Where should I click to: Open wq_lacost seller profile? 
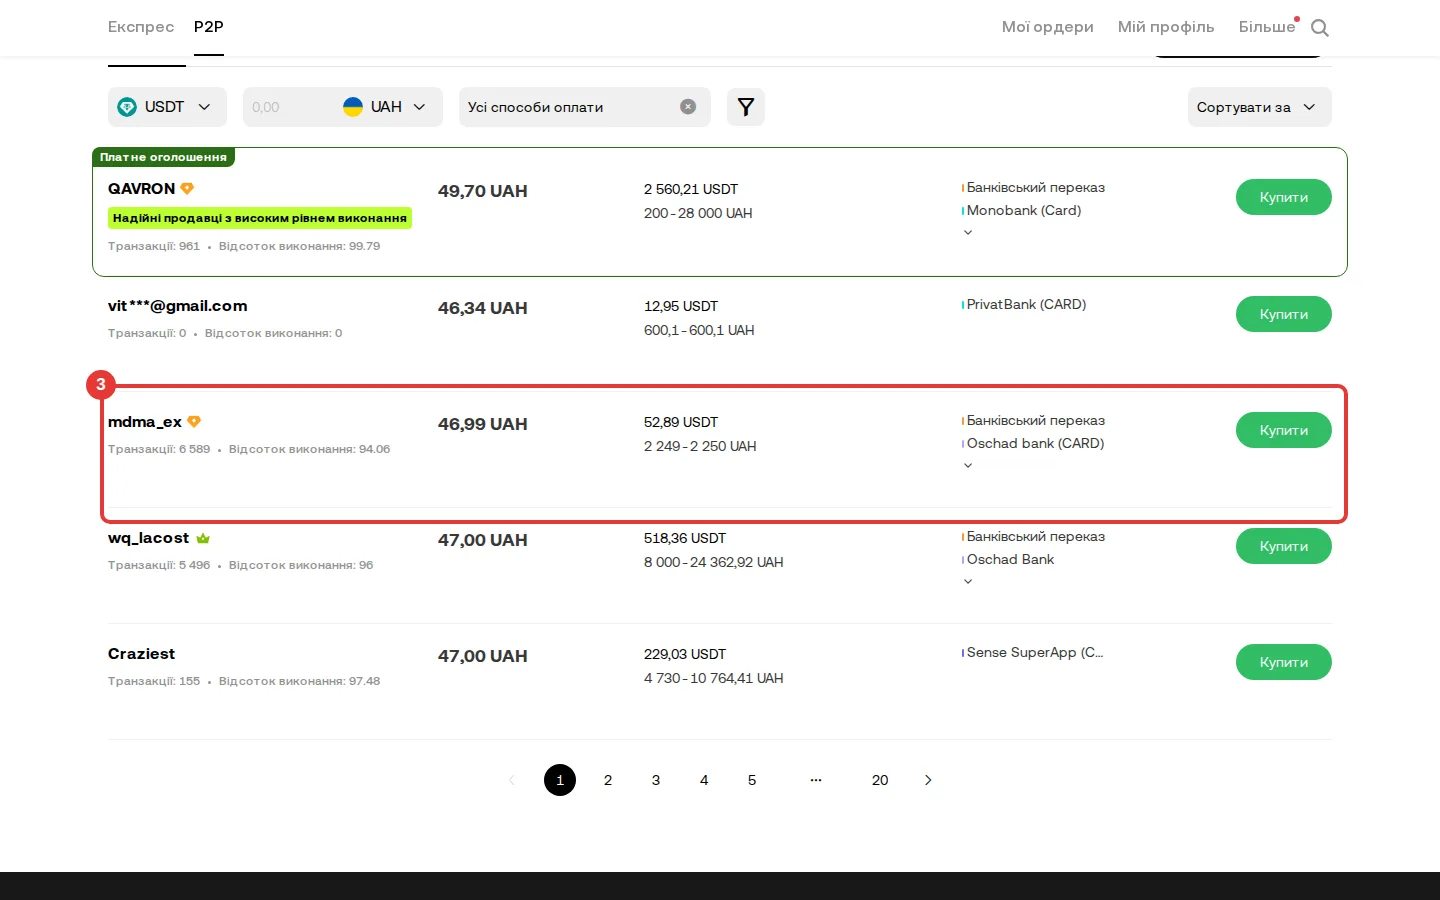click(x=148, y=538)
